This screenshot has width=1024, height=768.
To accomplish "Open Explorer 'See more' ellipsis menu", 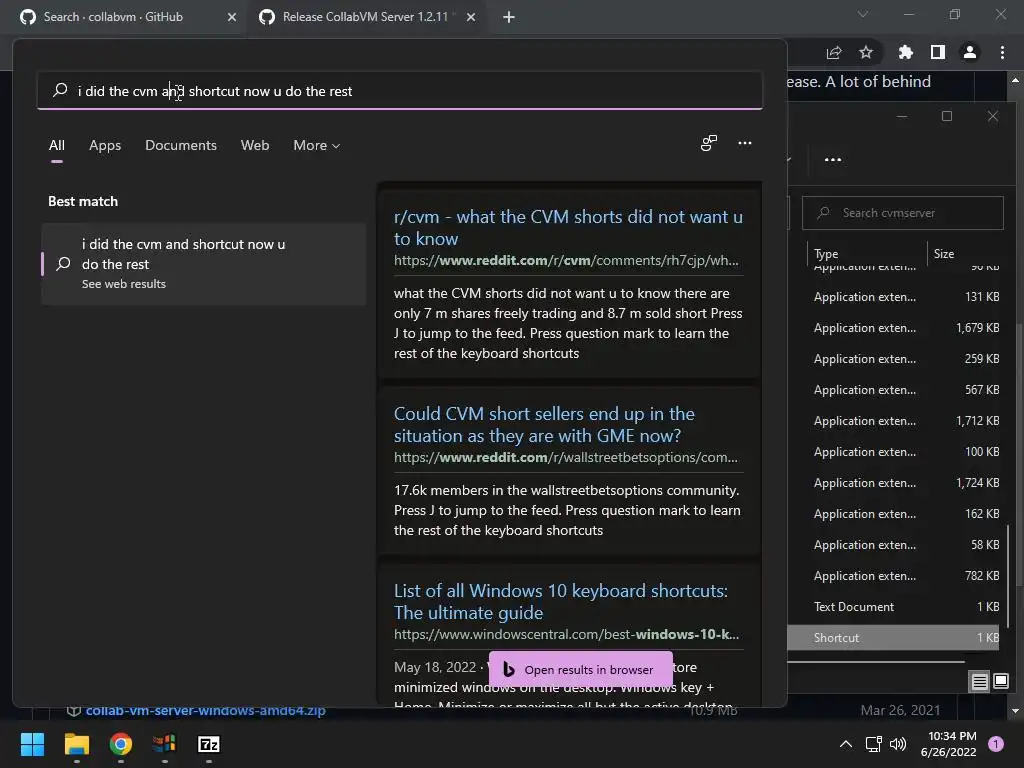I will click(x=833, y=159).
